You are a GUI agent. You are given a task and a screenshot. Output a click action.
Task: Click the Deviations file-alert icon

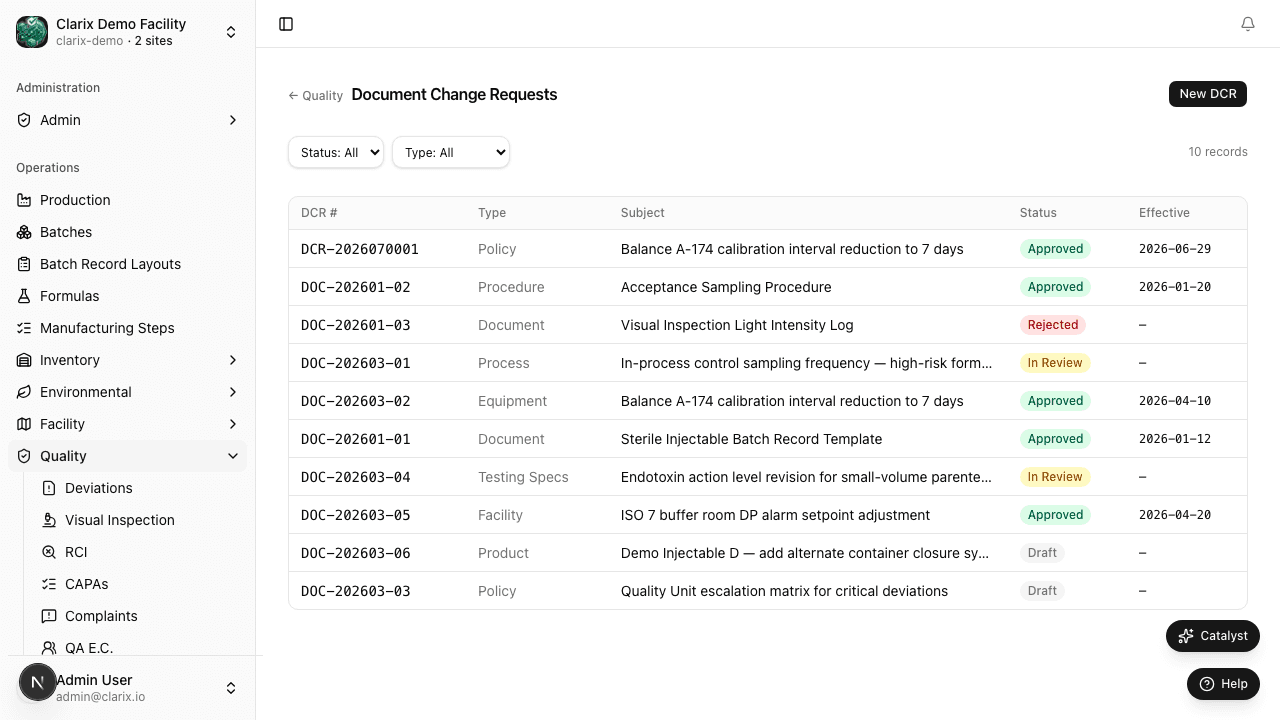[x=49, y=488]
